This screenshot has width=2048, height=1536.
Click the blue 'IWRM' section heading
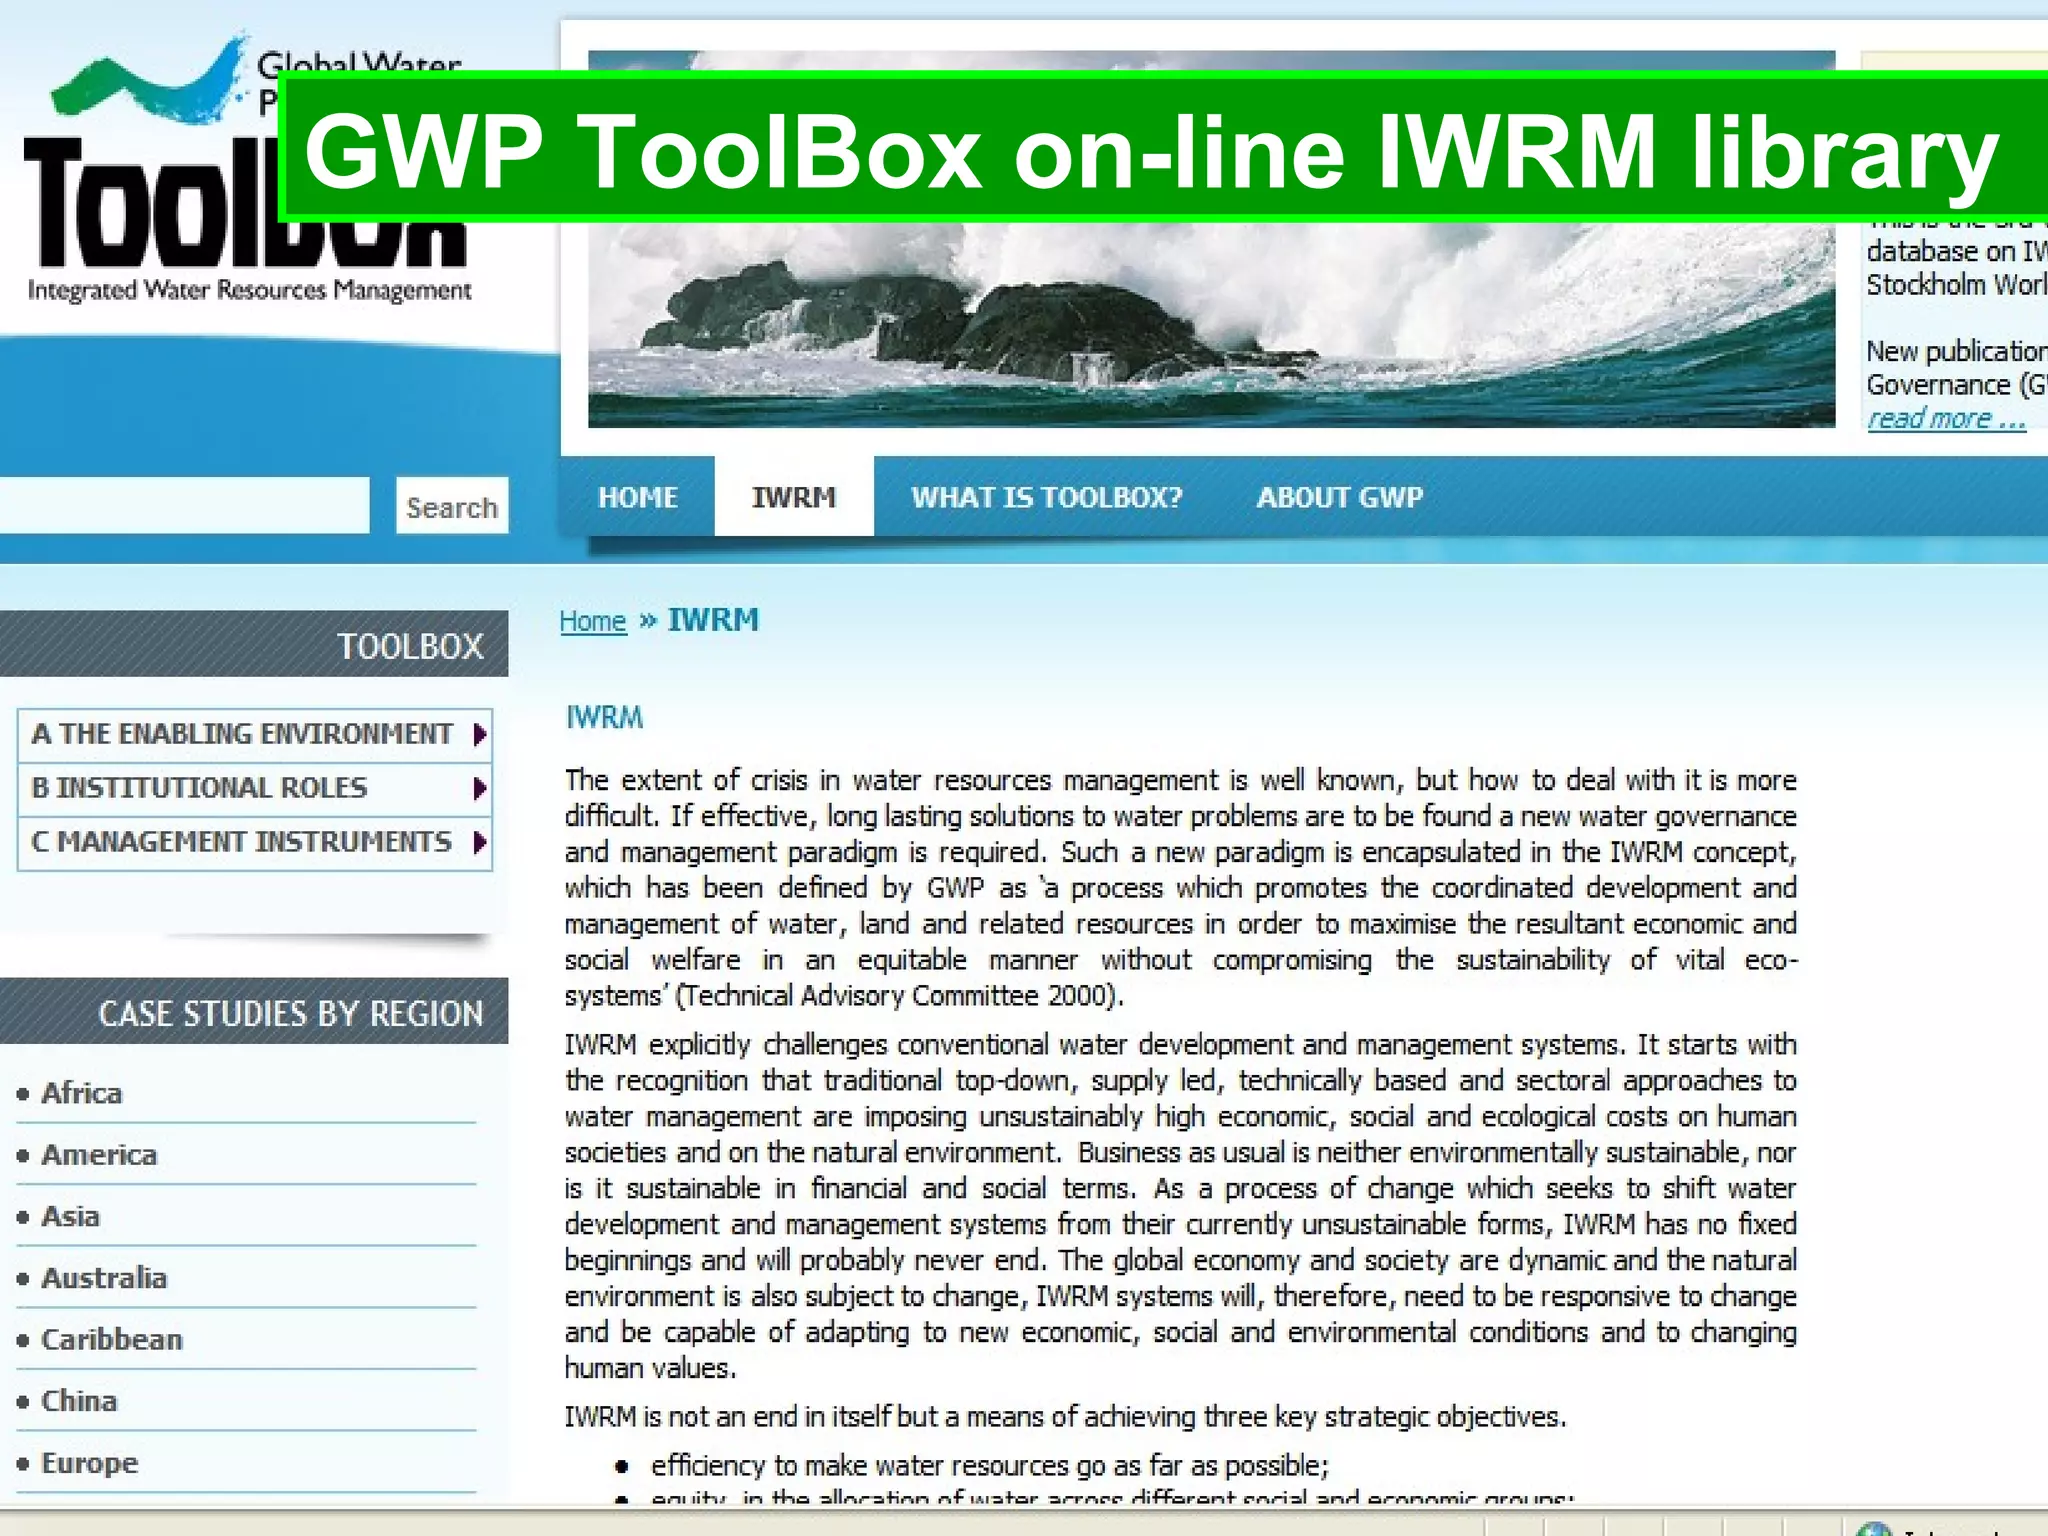604,718
